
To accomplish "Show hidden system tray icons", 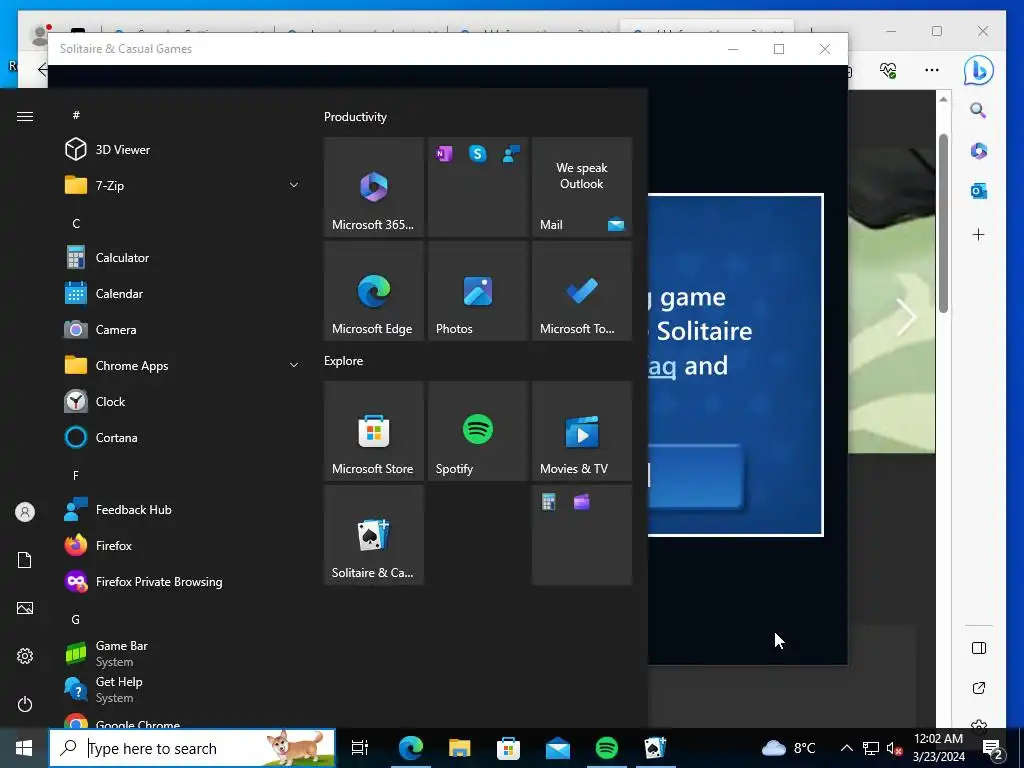I will click(846, 748).
